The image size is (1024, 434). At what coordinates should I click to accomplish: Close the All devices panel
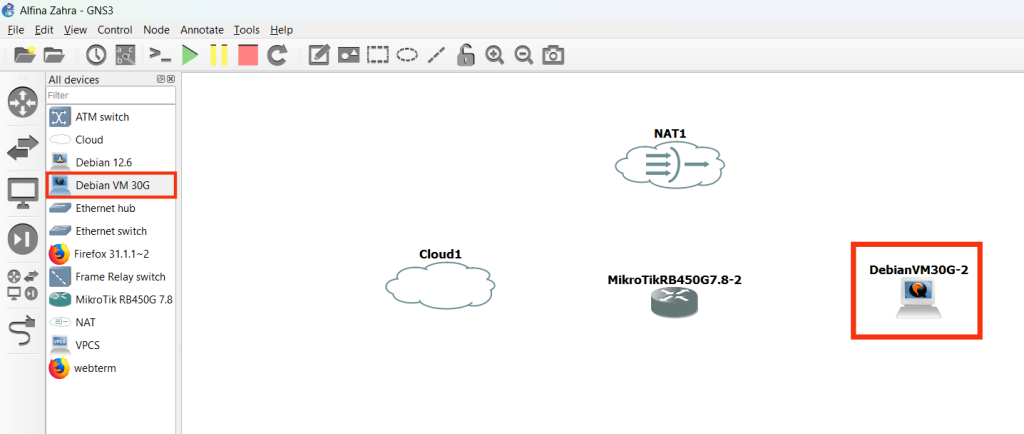pos(171,79)
